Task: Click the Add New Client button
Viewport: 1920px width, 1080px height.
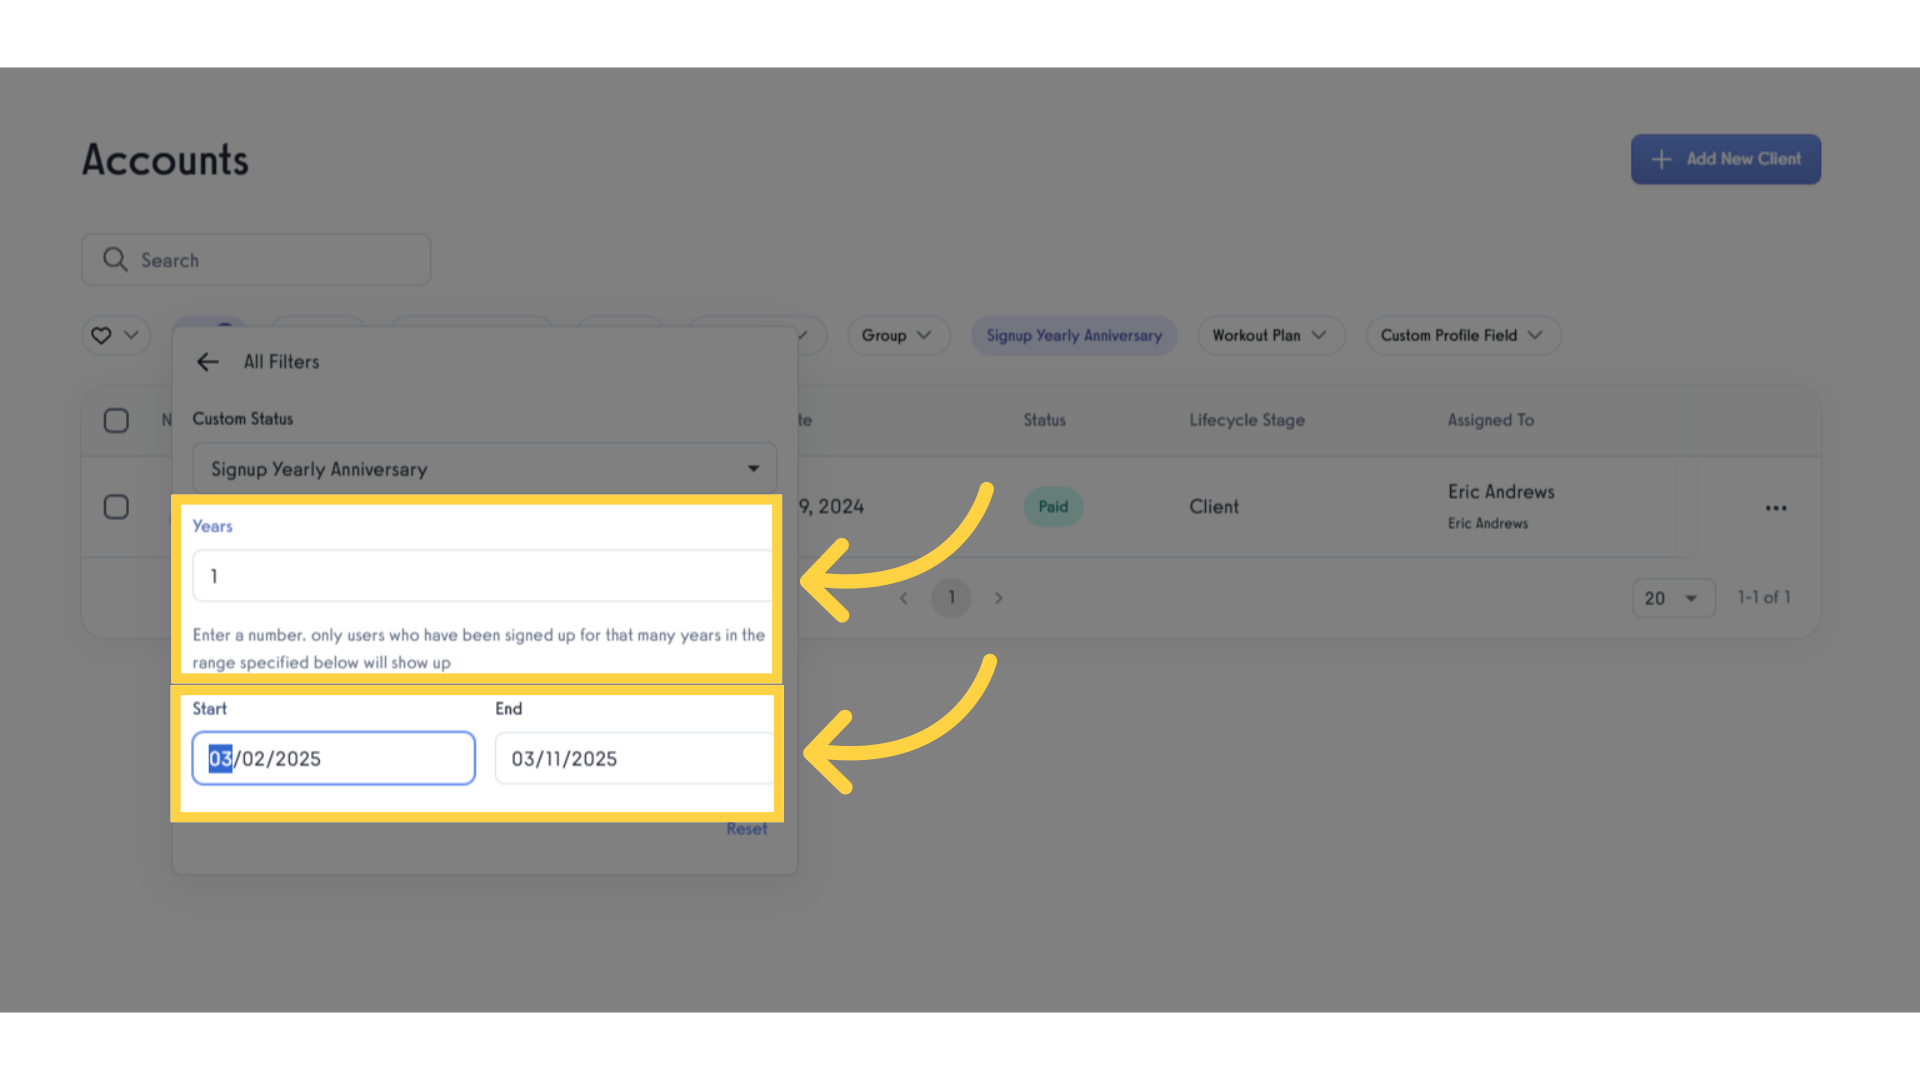Action: tap(1725, 160)
